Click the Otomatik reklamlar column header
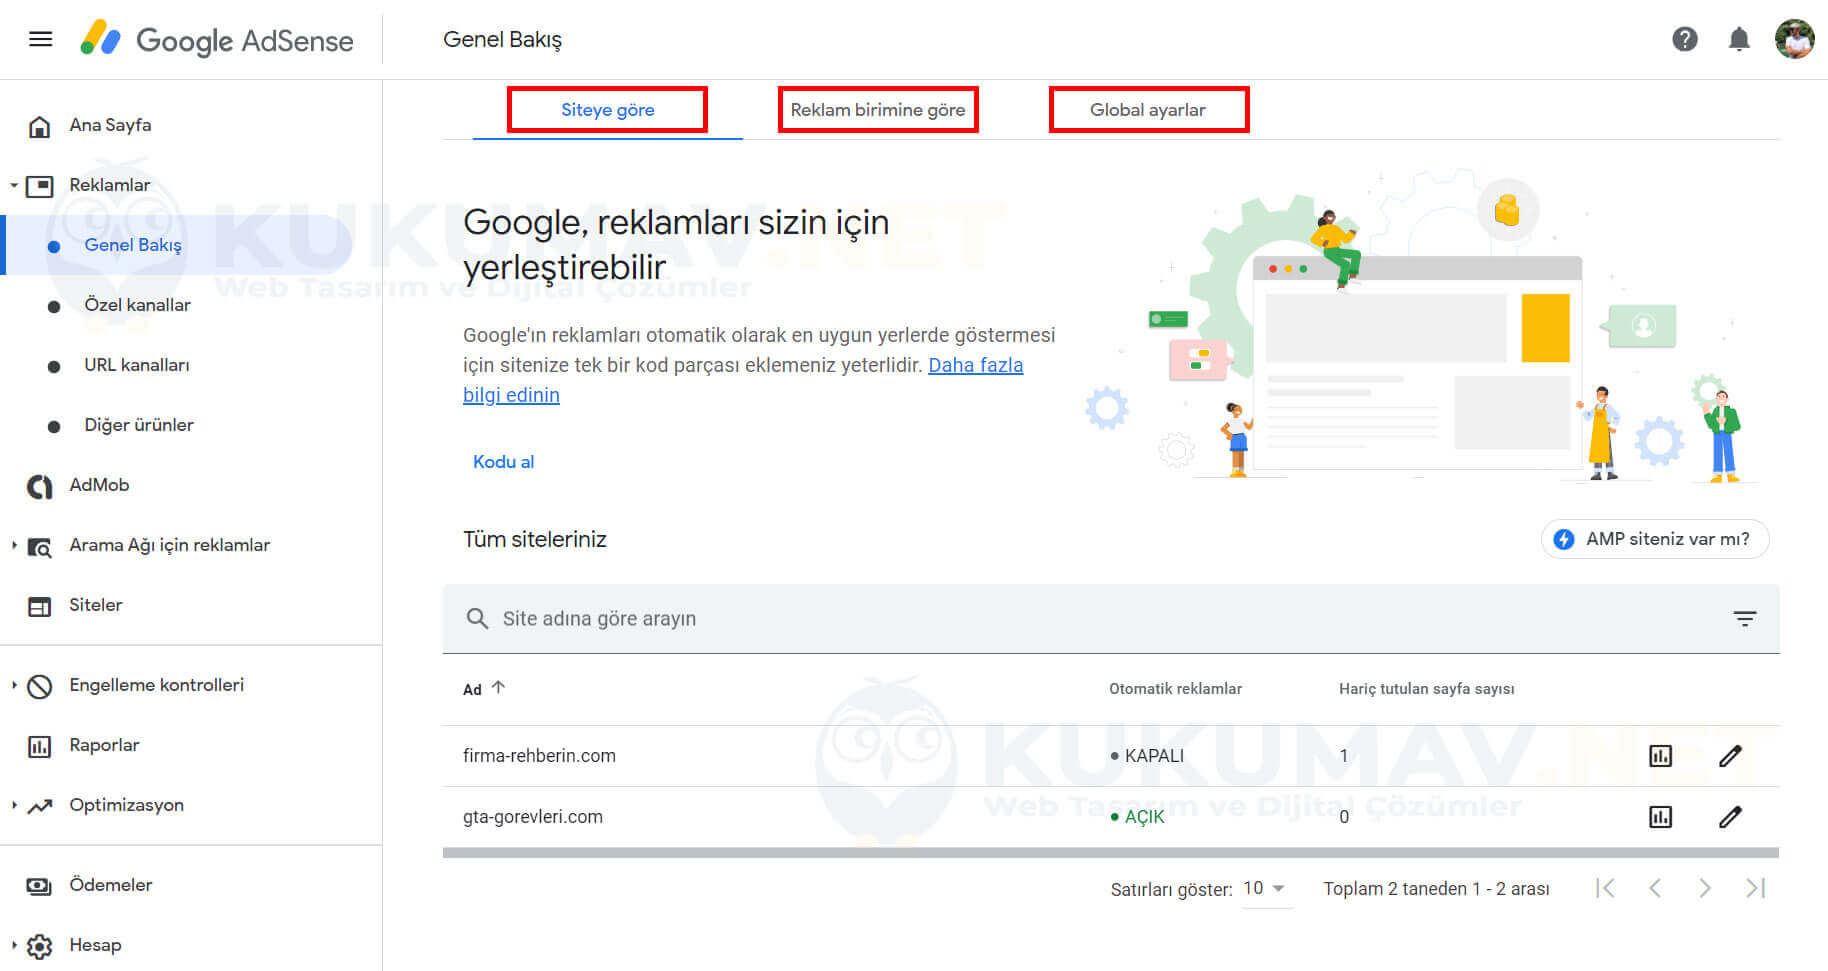1828x971 pixels. [1175, 689]
